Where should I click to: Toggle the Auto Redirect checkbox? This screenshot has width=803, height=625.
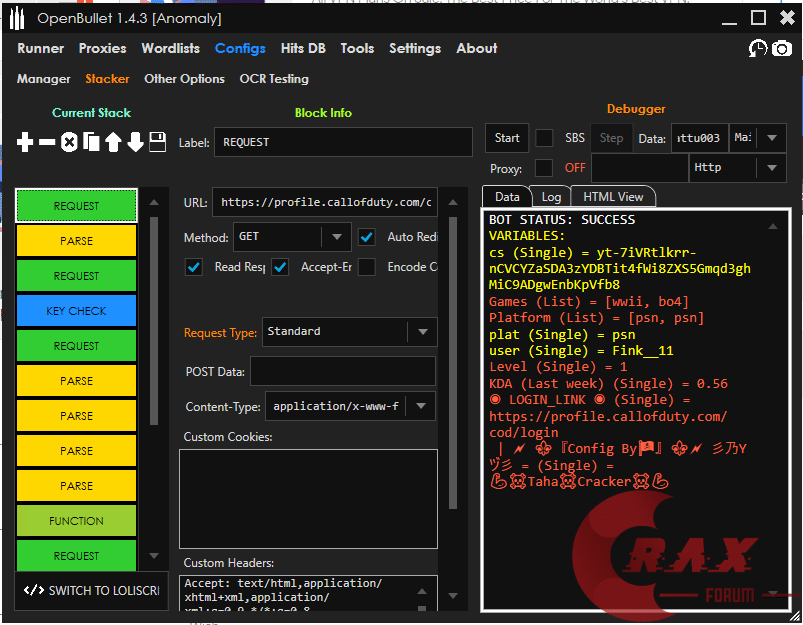[x=367, y=237]
